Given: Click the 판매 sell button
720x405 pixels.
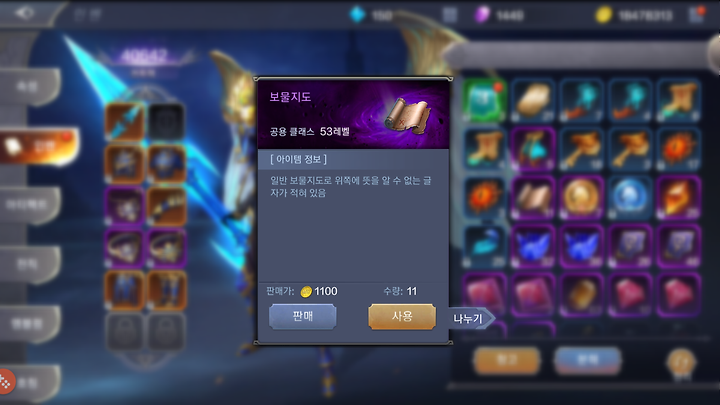Looking at the screenshot, I should pos(303,316).
